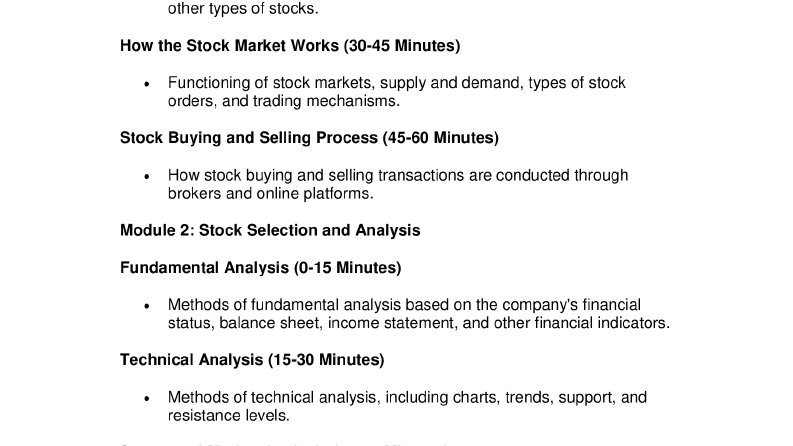This screenshot has width=793, height=446.
Task: Select the 'Technical Analysis (15-30 Minutes)' heading
Action: pyautogui.click(x=252, y=360)
